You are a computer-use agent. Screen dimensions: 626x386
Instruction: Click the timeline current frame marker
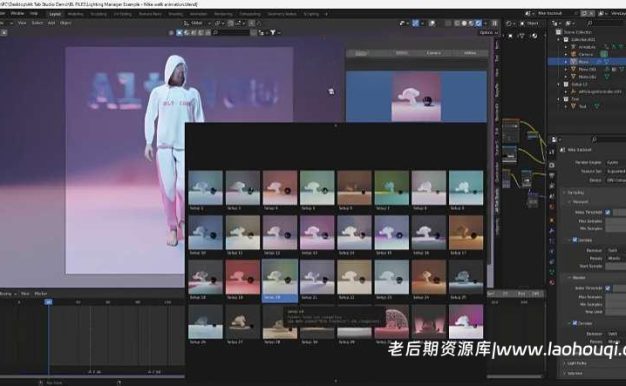pos(48,302)
